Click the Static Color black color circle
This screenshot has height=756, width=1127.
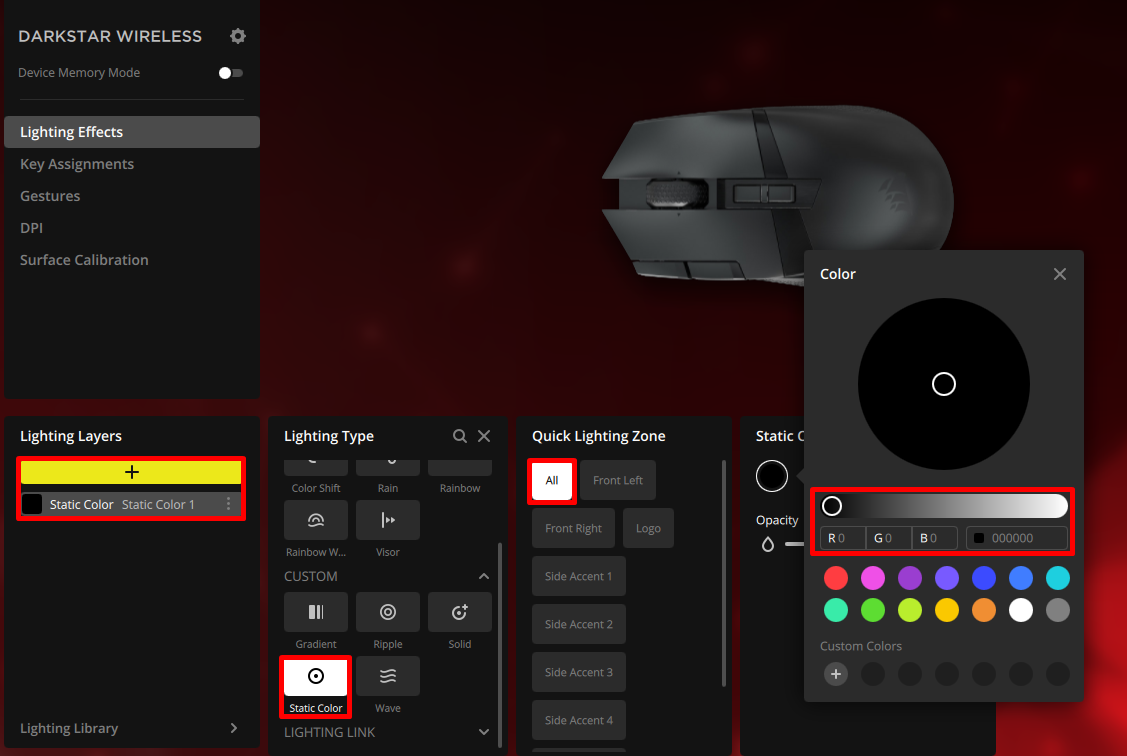click(x=772, y=476)
